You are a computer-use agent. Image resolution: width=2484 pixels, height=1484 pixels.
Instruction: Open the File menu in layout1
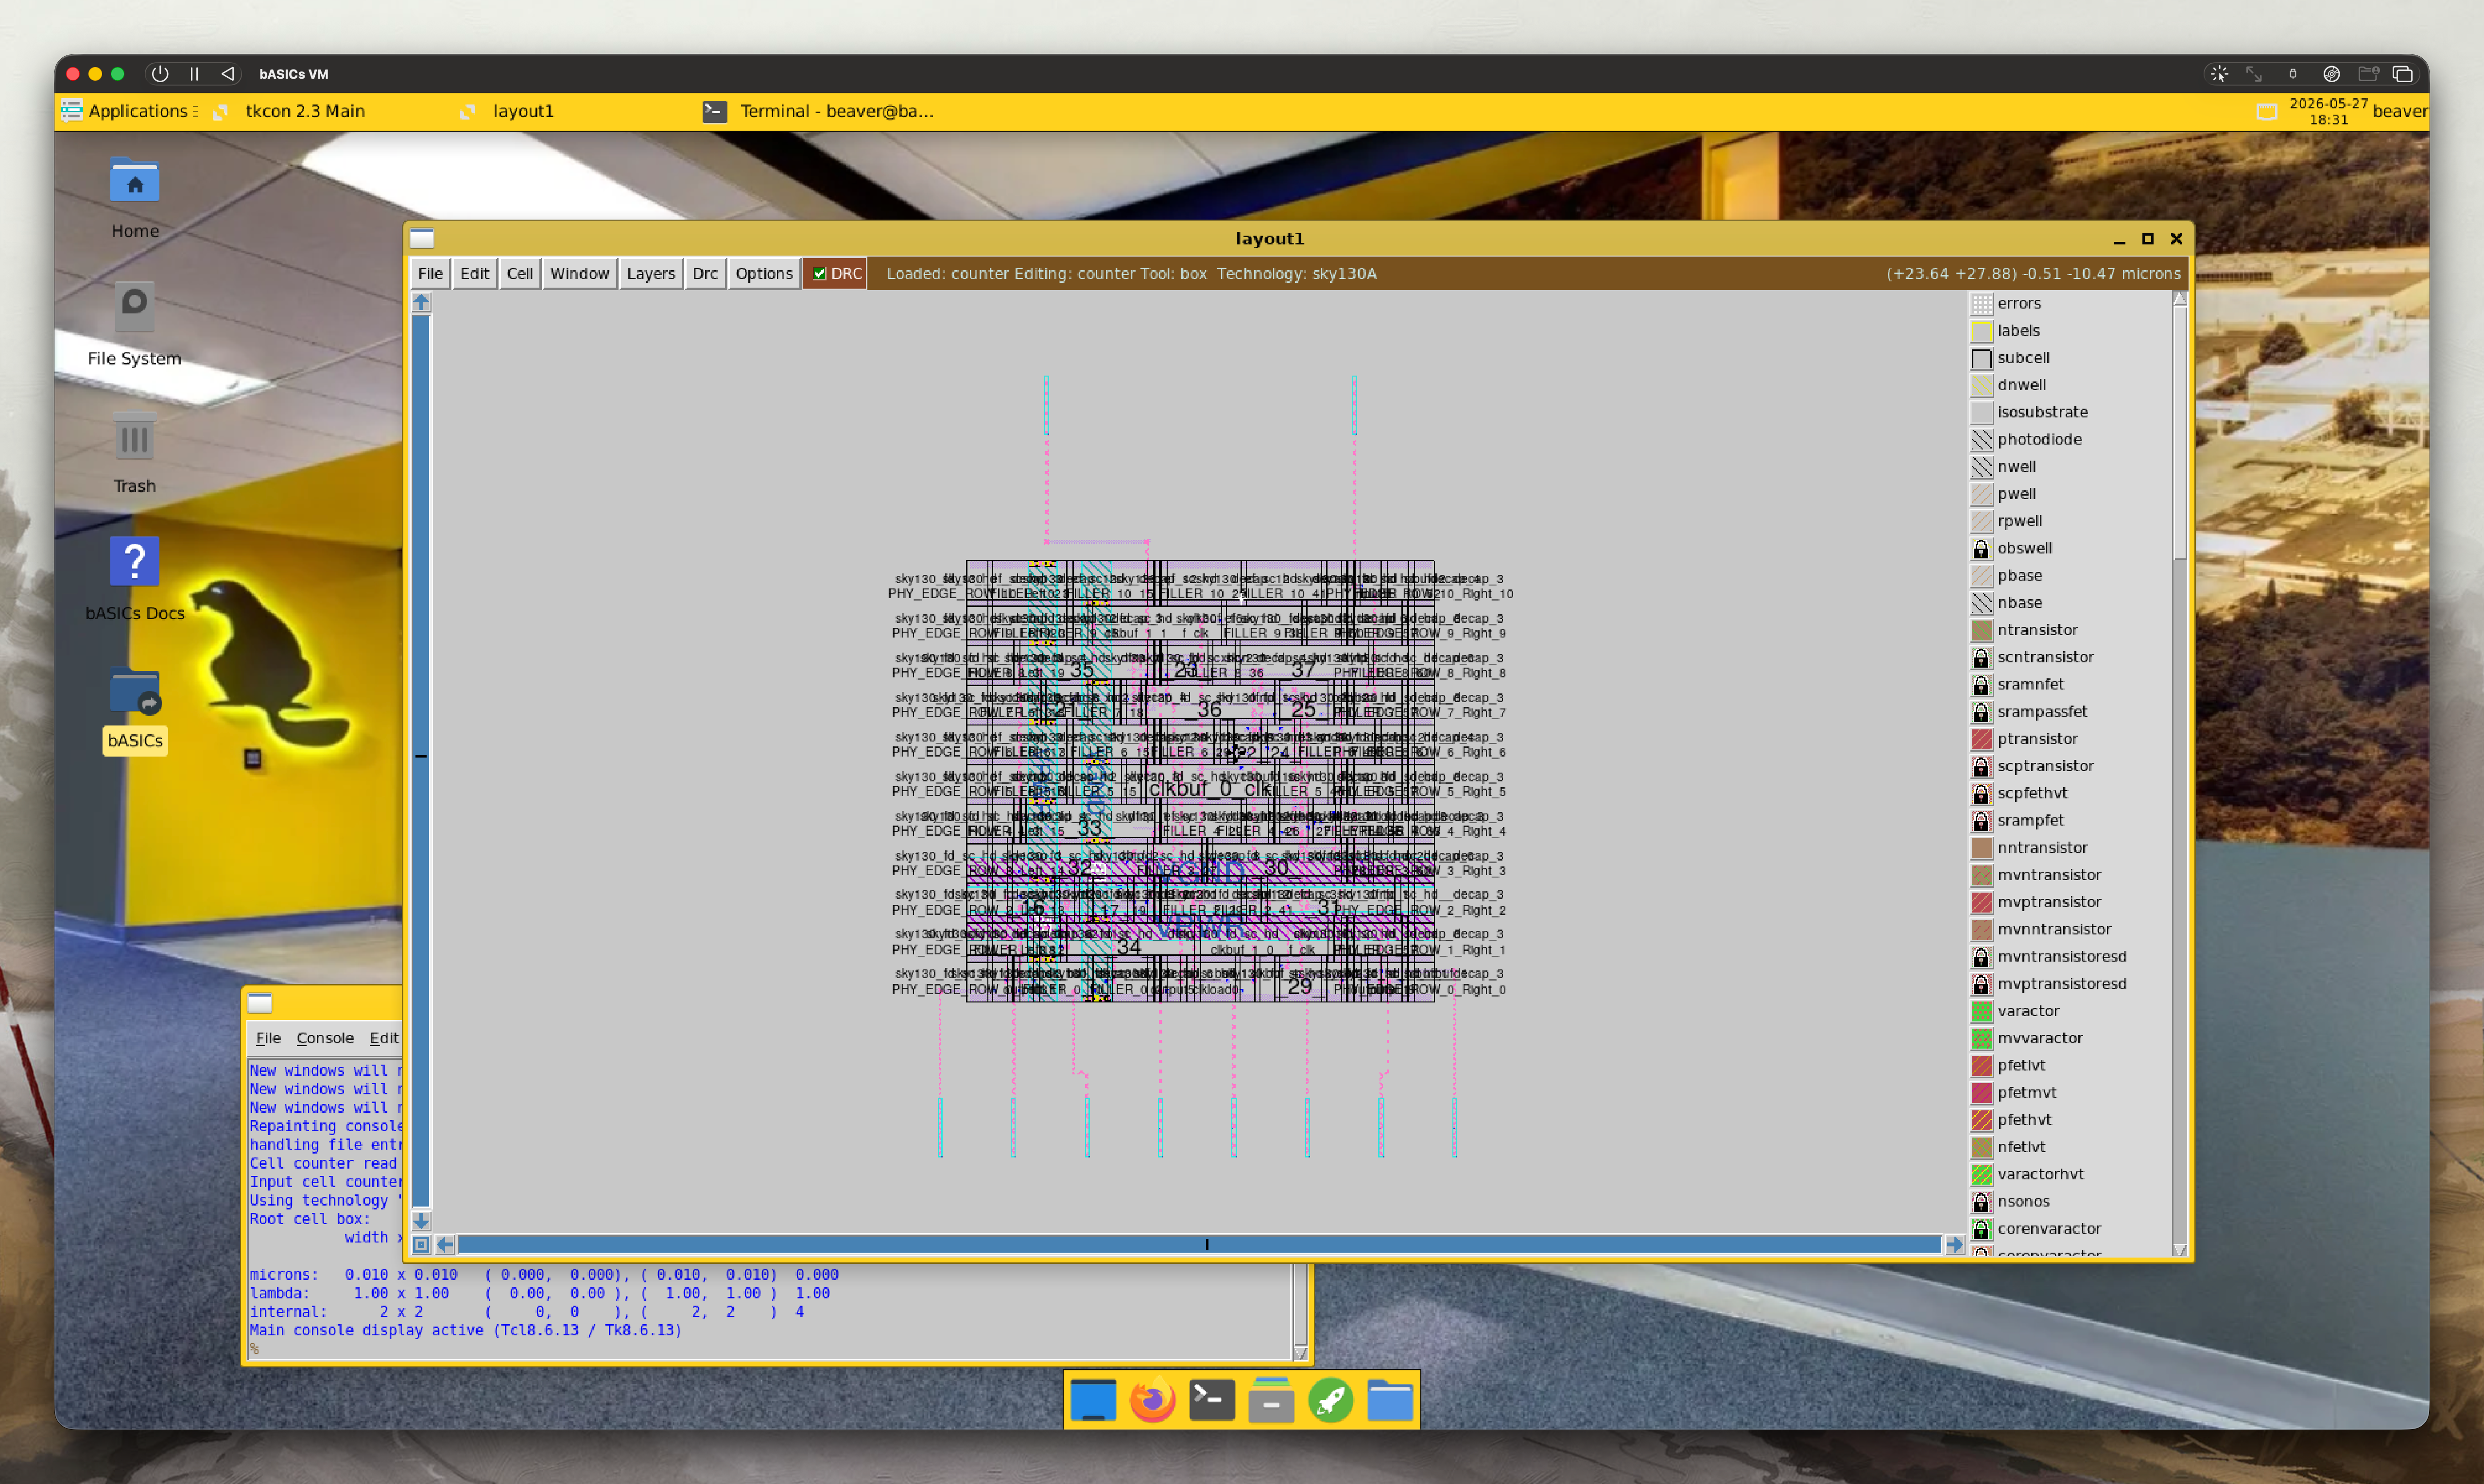[x=430, y=273]
